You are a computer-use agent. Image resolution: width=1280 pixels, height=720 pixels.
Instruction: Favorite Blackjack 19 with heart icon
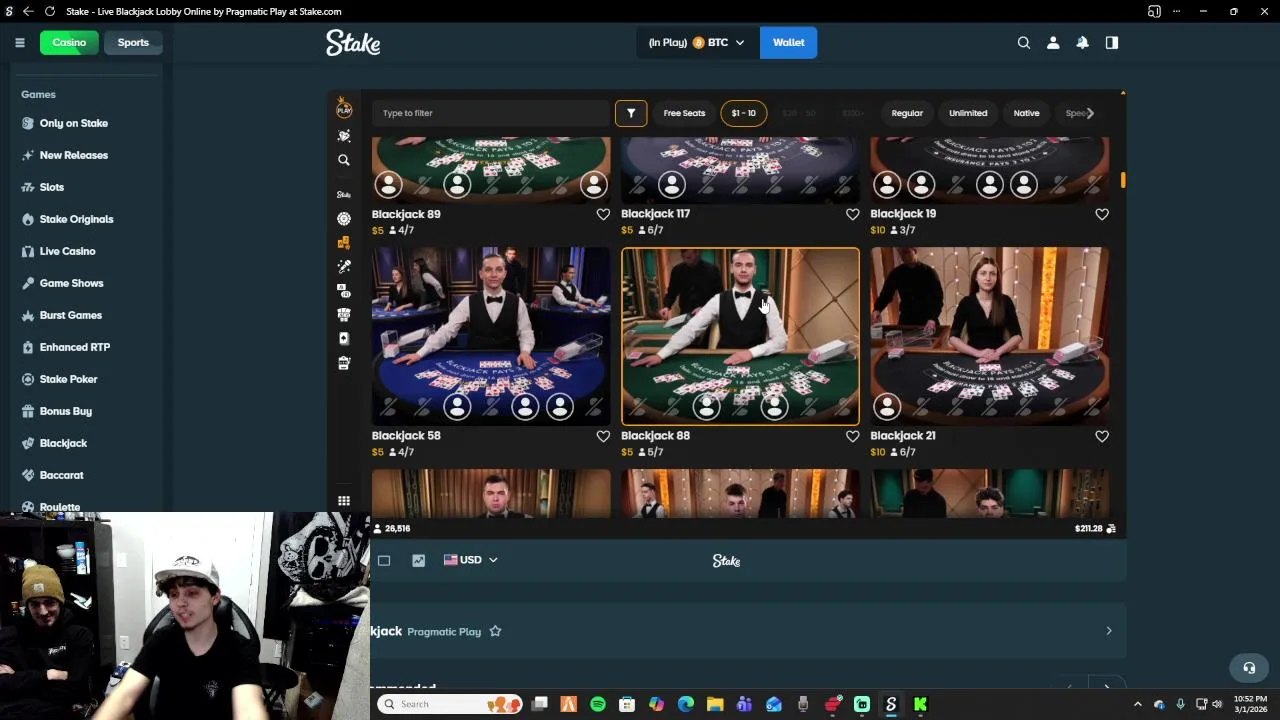(x=1102, y=214)
